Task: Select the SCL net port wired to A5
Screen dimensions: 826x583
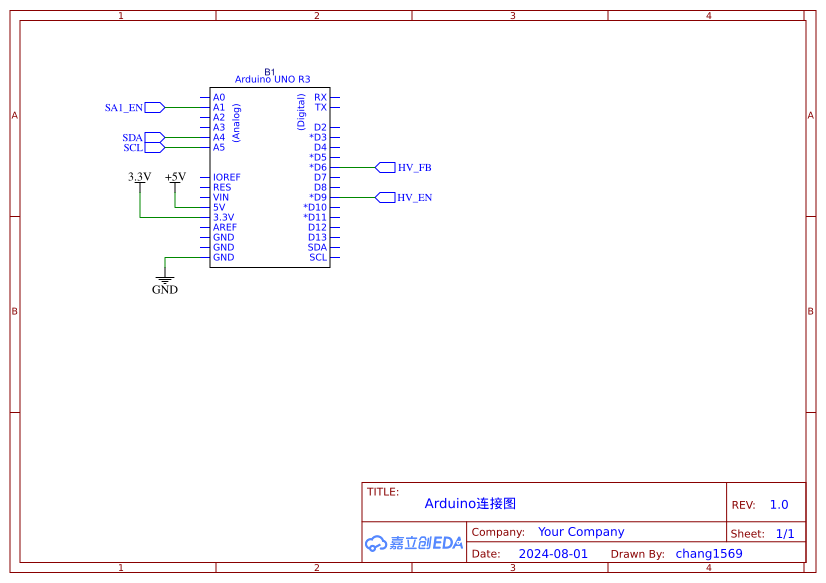Action: [x=155, y=147]
